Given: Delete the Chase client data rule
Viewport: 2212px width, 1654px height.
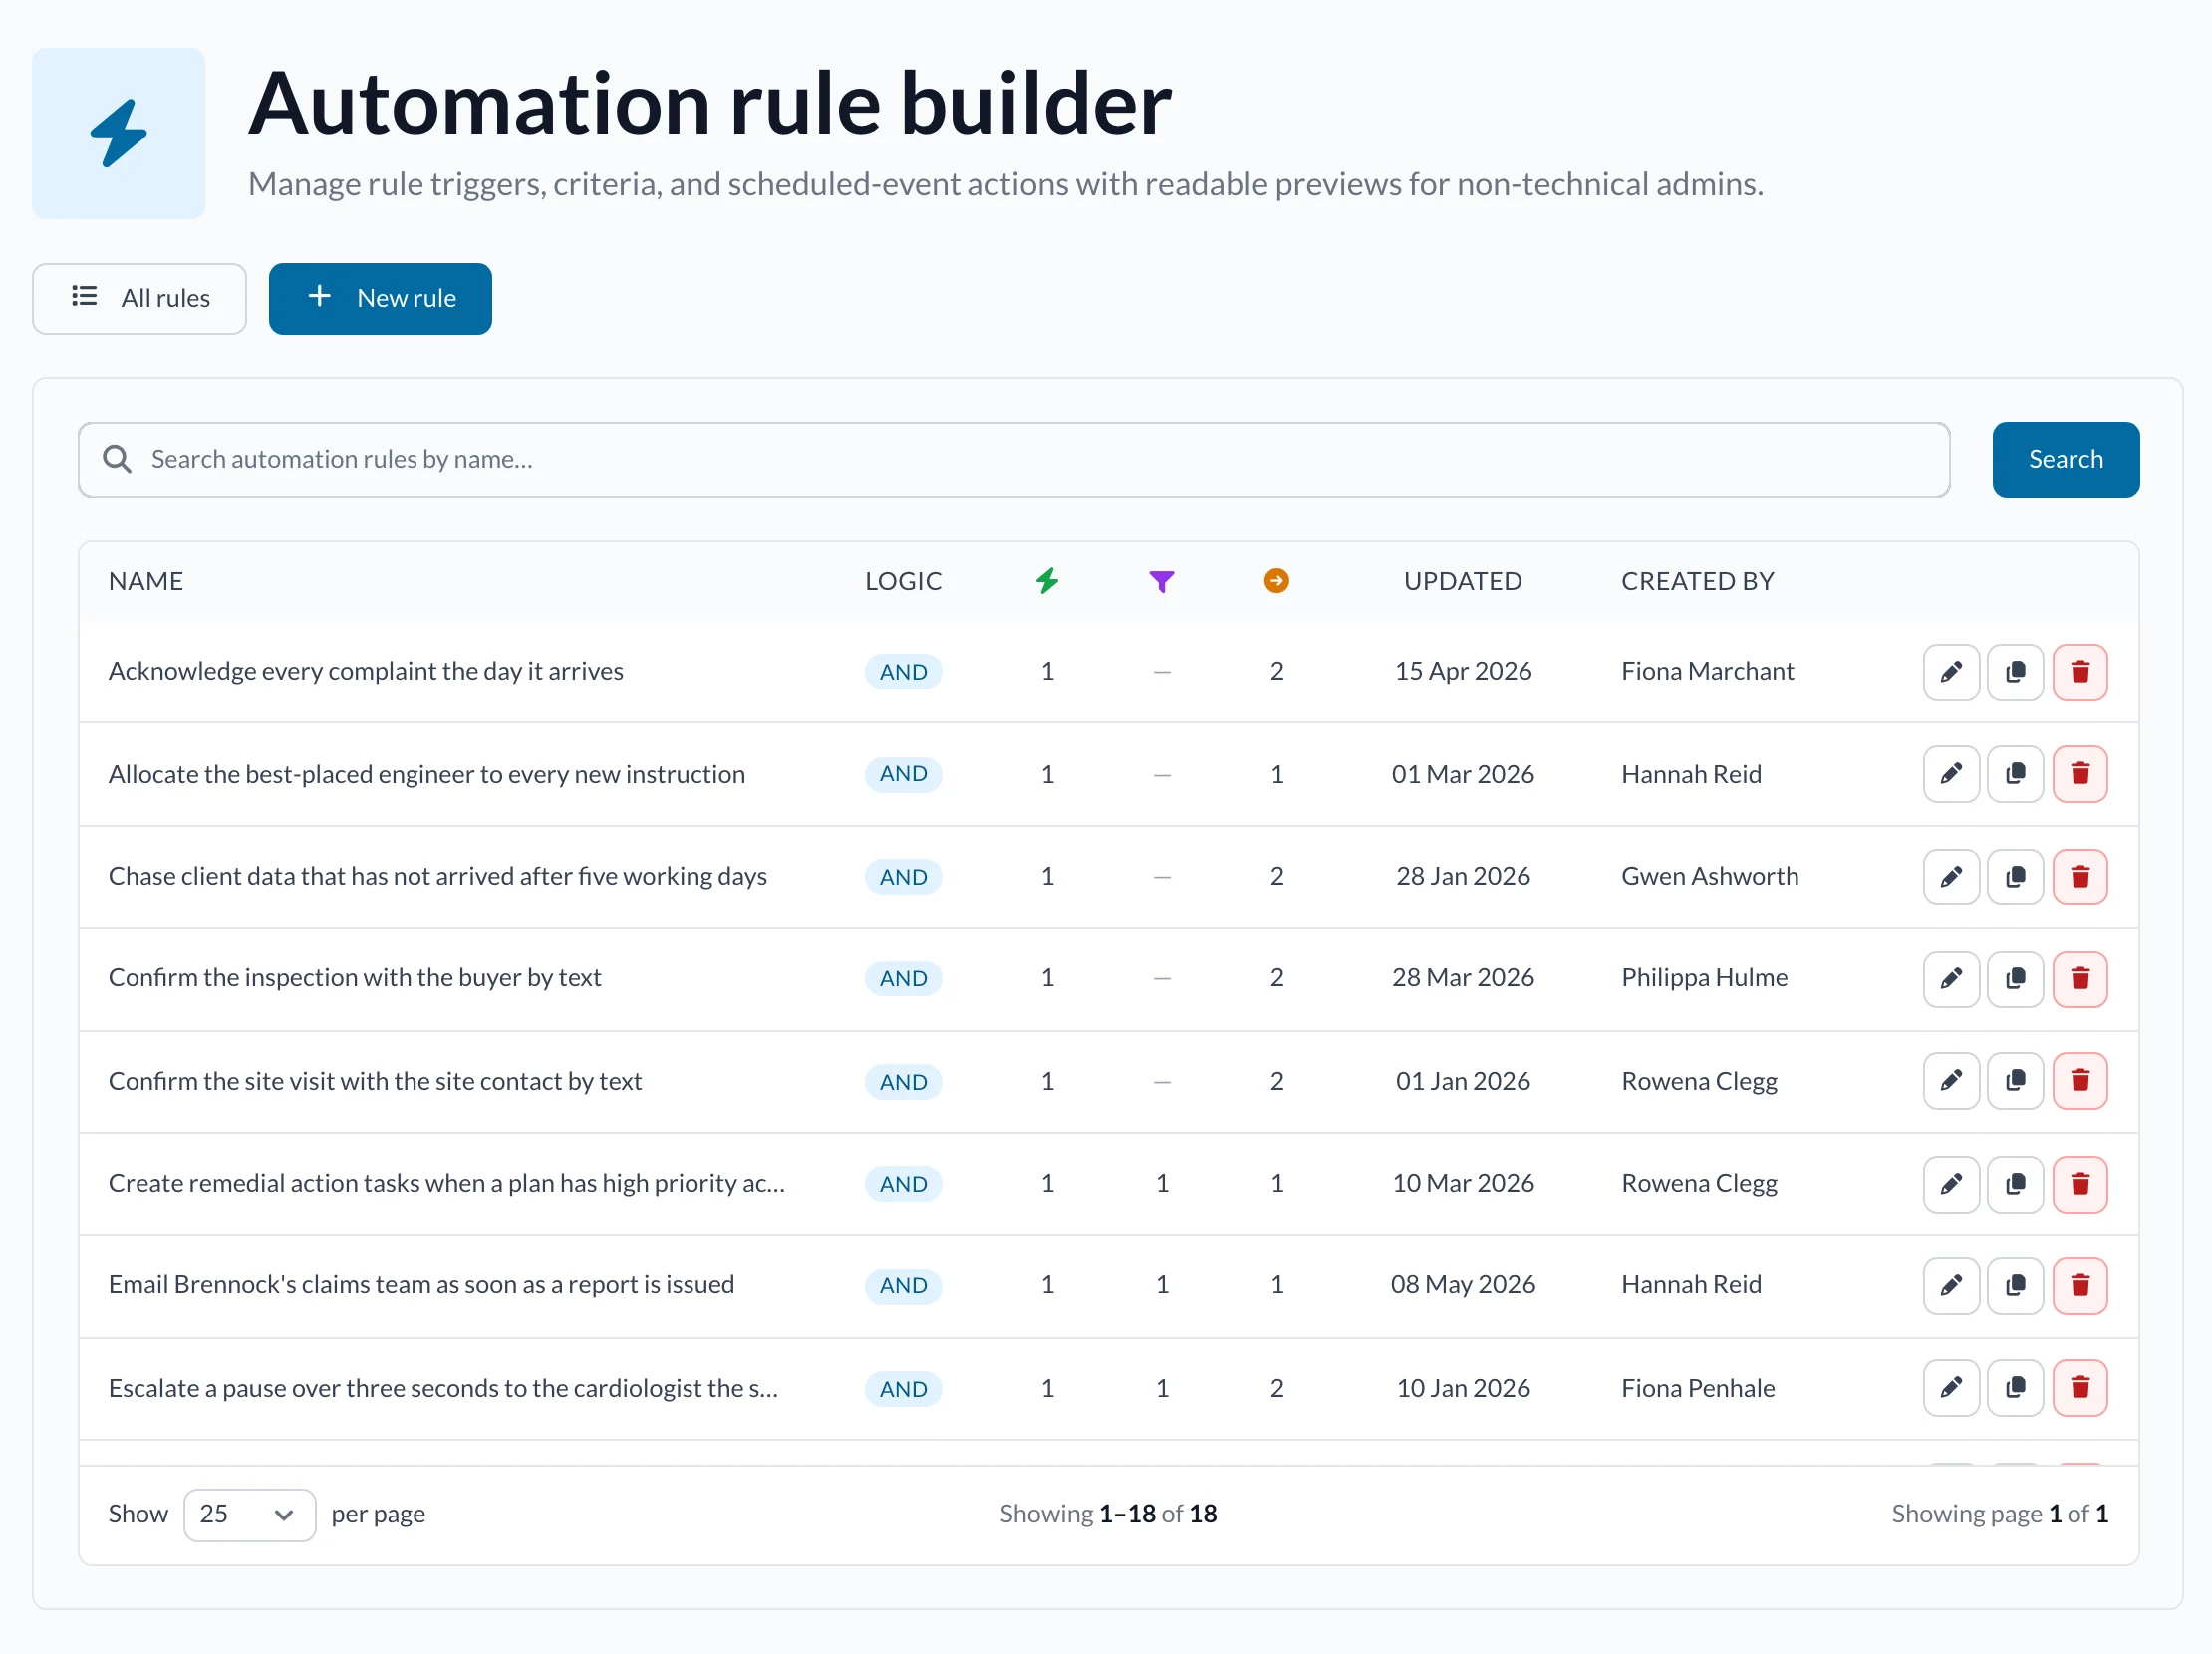Looking at the screenshot, I should tap(2080, 876).
